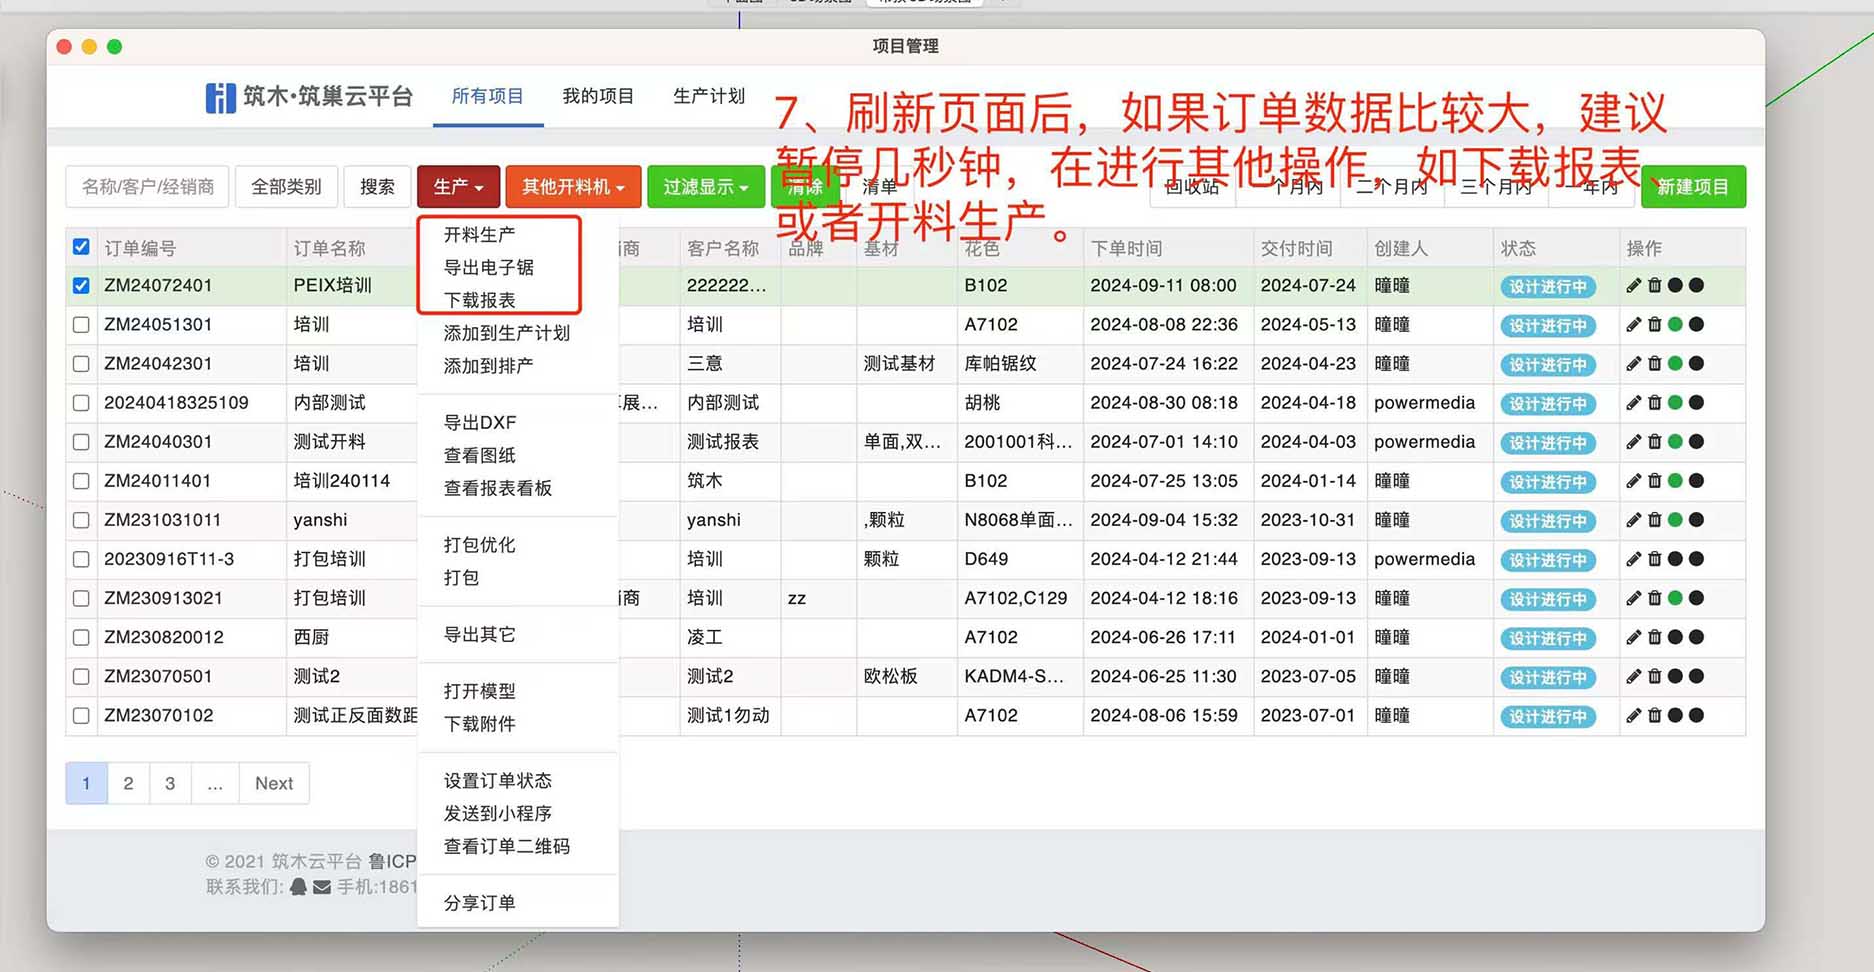Go to page Next in pagination
Image resolution: width=1874 pixels, height=972 pixels.
[274, 783]
